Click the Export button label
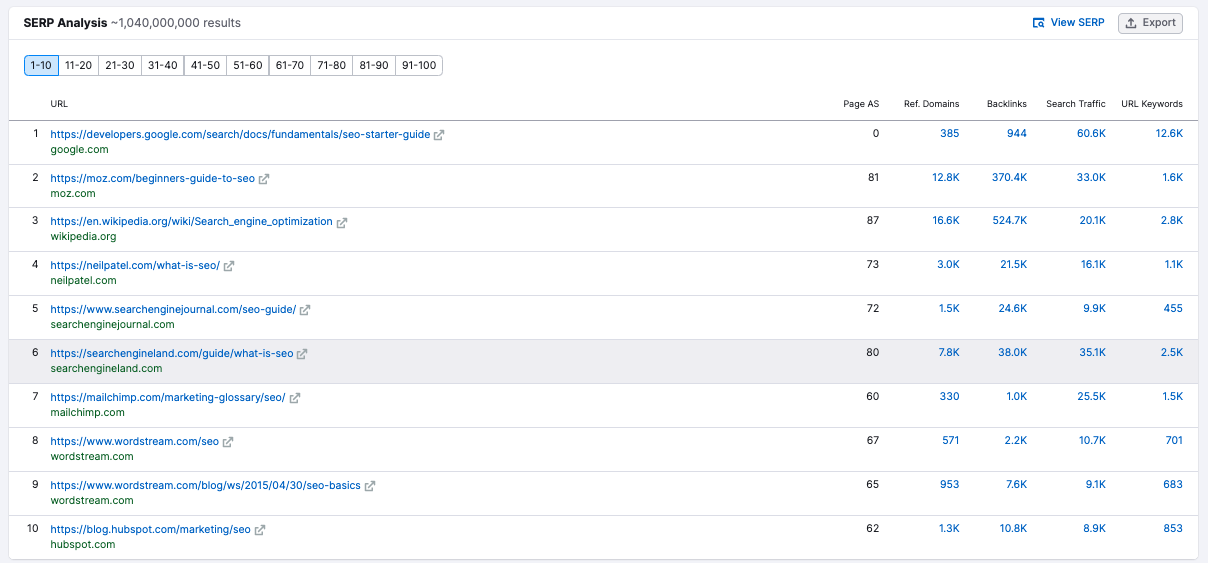This screenshot has height=563, width=1208. tap(1159, 23)
